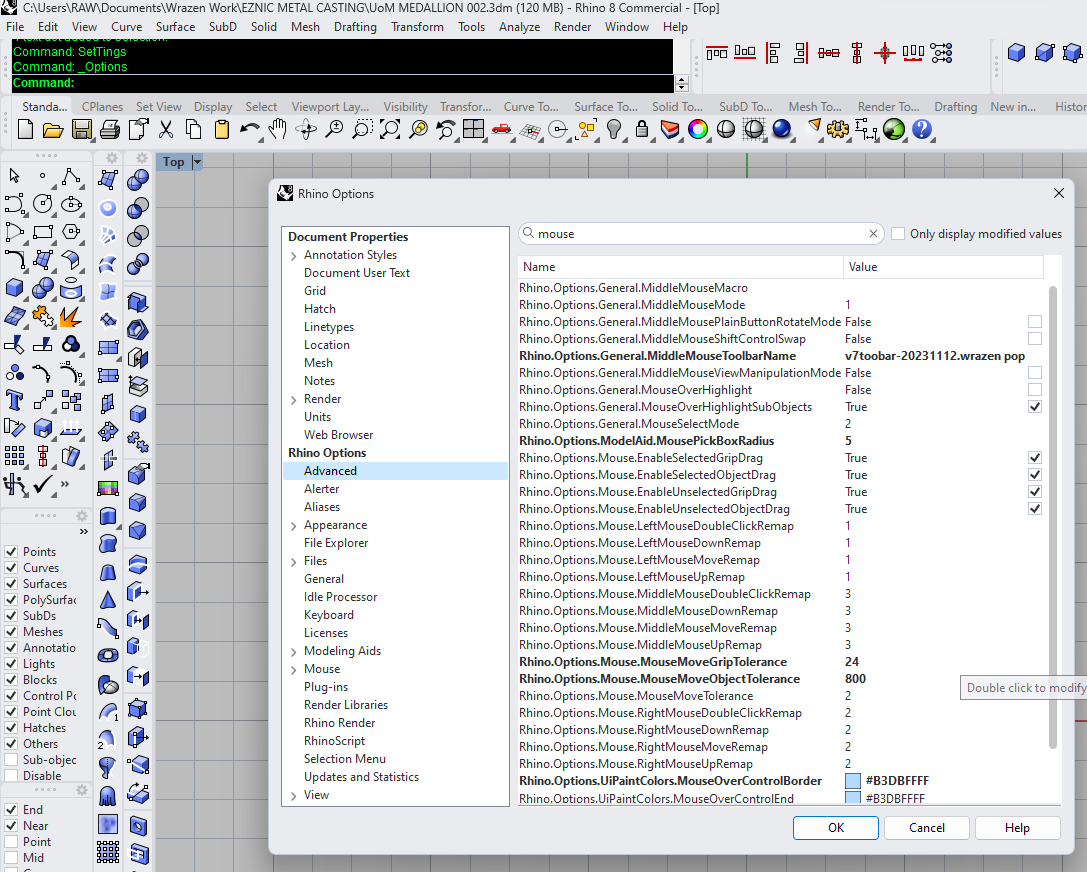This screenshot has height=872, width=1087.
Task: Click the New file icon in Standard toolbar
Action: (25, 130)
